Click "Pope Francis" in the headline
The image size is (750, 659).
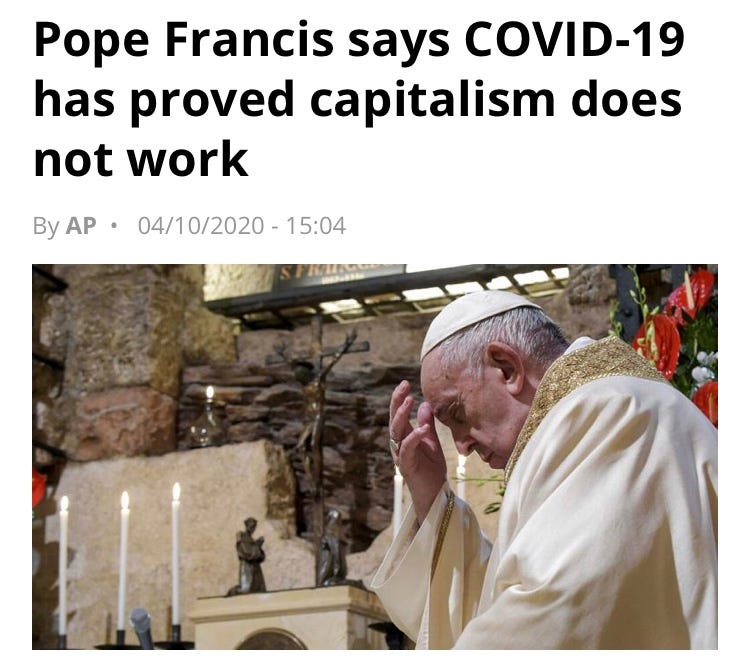click(184, 41)
